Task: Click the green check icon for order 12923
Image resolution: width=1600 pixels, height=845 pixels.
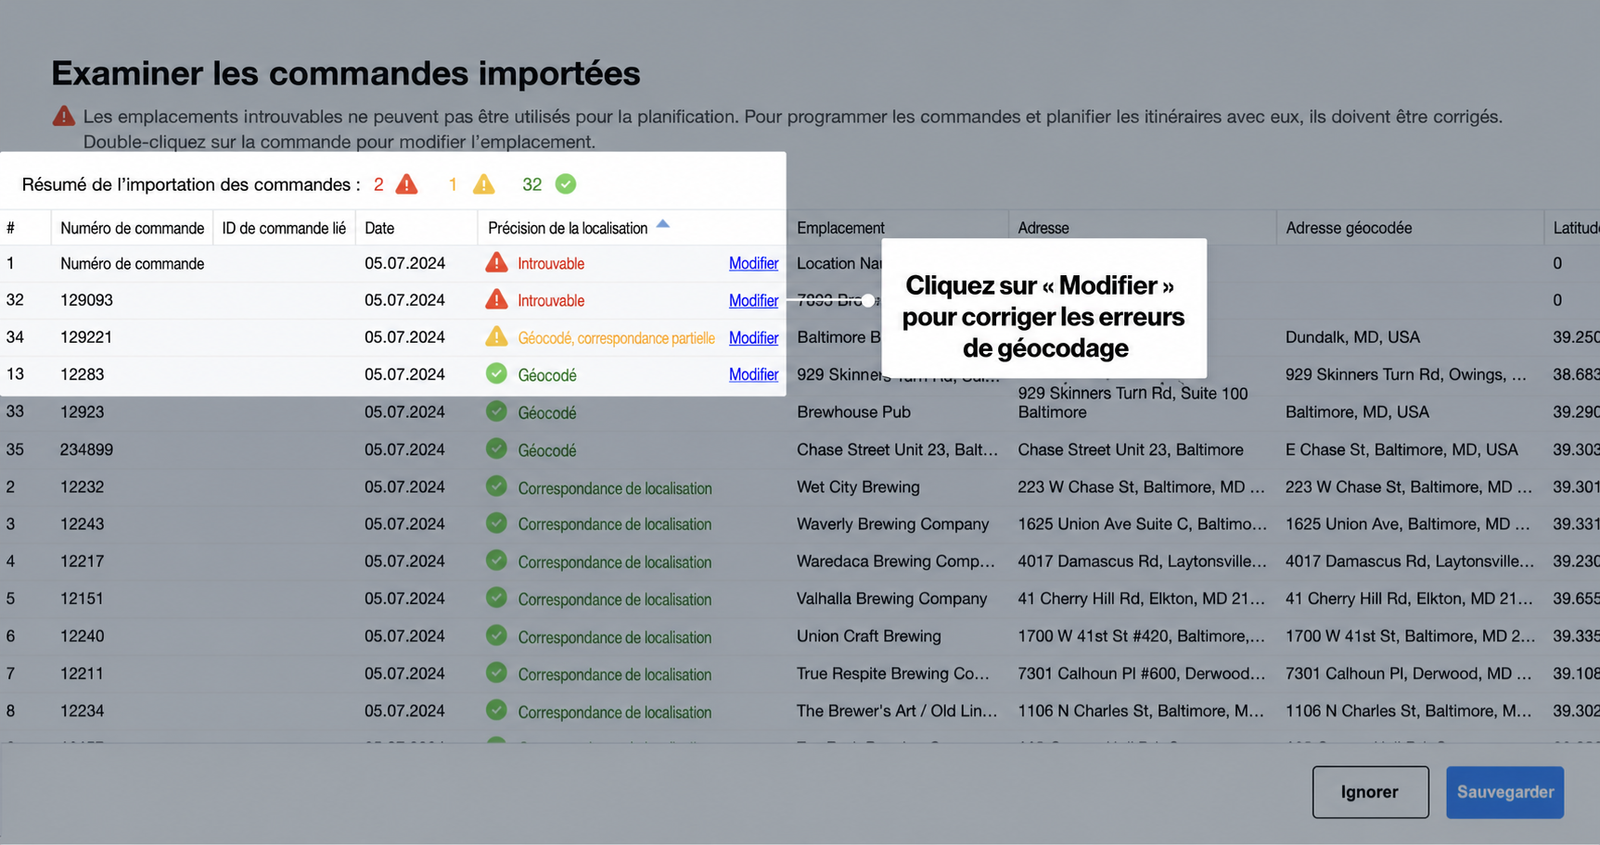Action: [496, 411]
